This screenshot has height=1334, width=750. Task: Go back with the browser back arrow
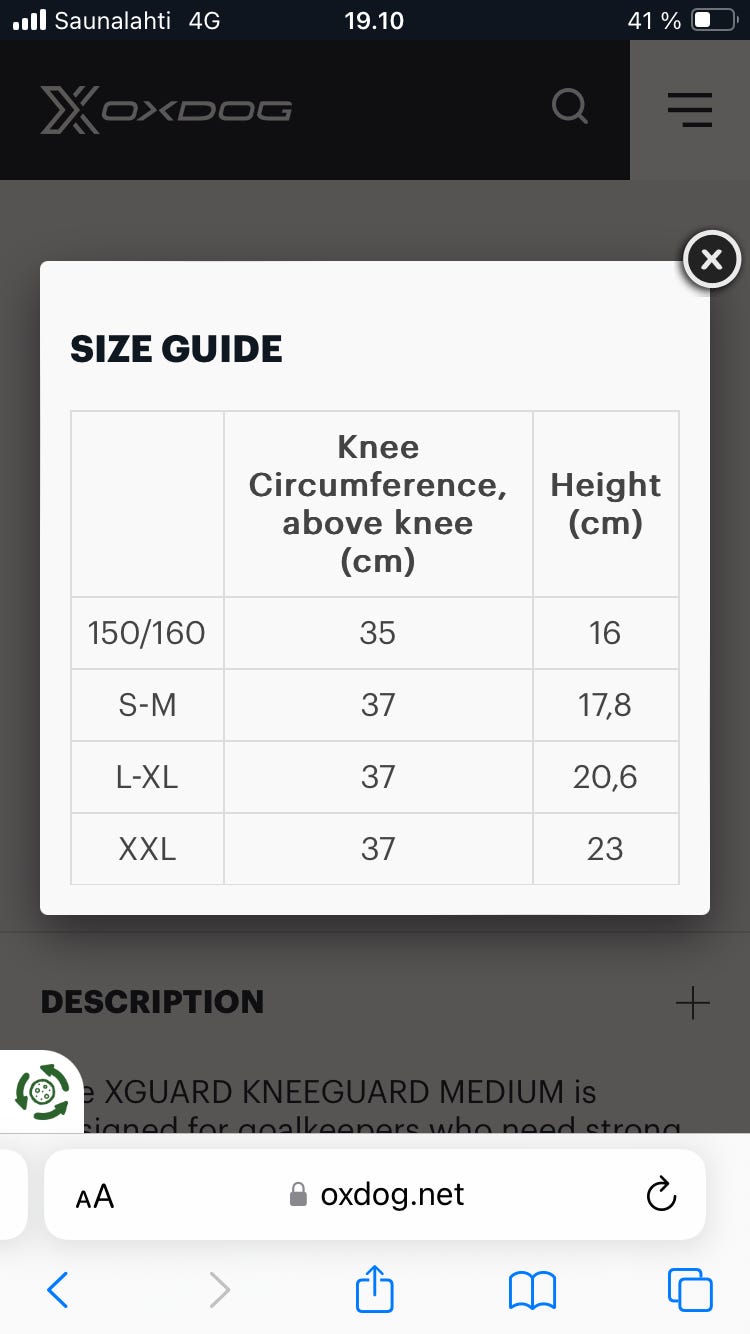58,1290
